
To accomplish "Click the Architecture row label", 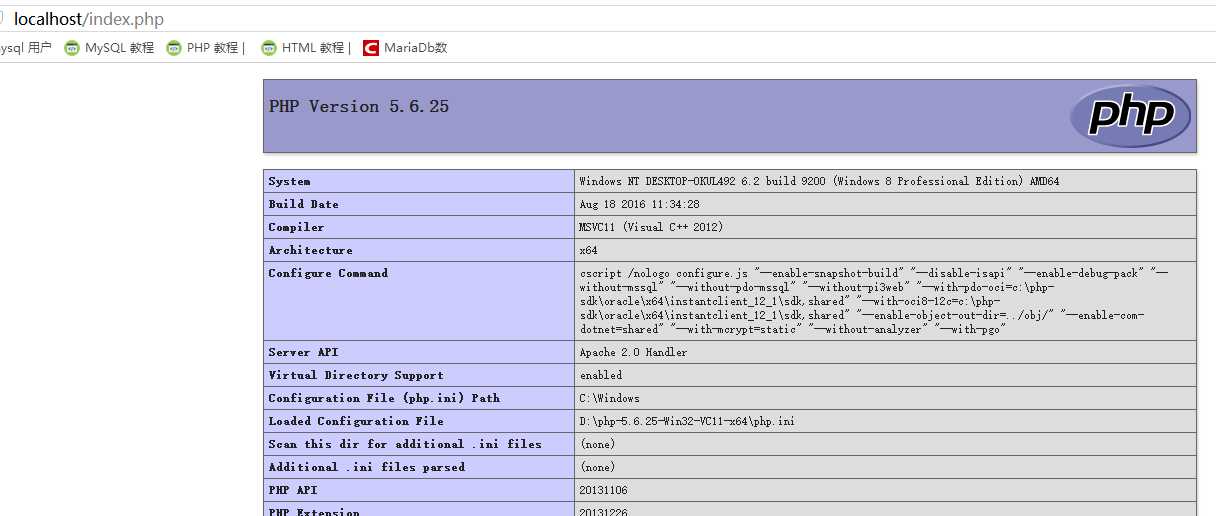I will [x=310, y=250].
